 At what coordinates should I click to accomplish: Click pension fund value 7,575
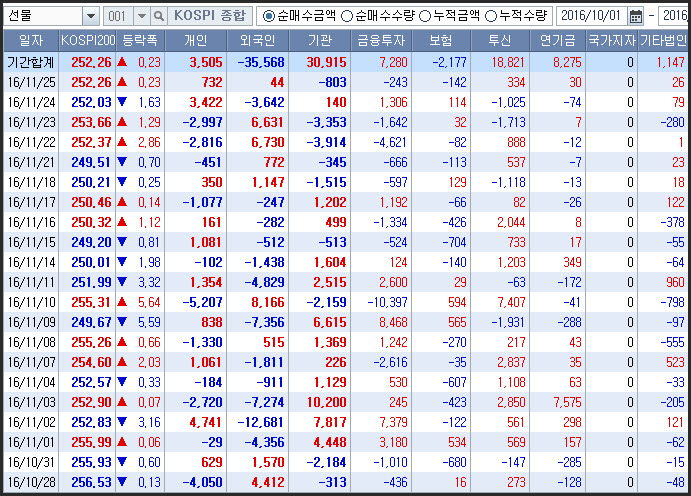pos(567,402)
